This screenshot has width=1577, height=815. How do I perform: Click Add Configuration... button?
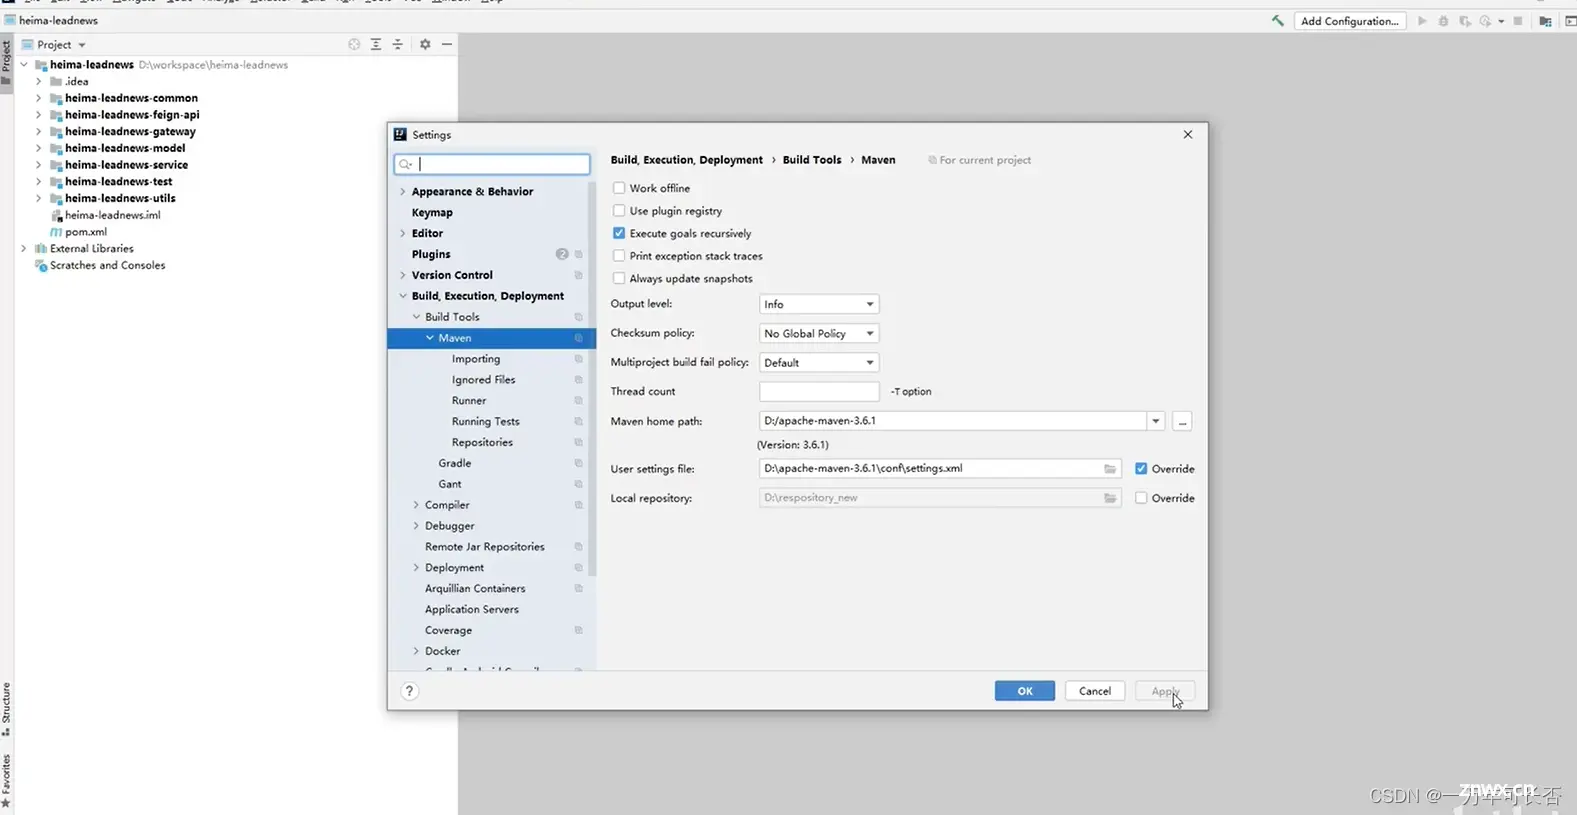[1350, 21]
